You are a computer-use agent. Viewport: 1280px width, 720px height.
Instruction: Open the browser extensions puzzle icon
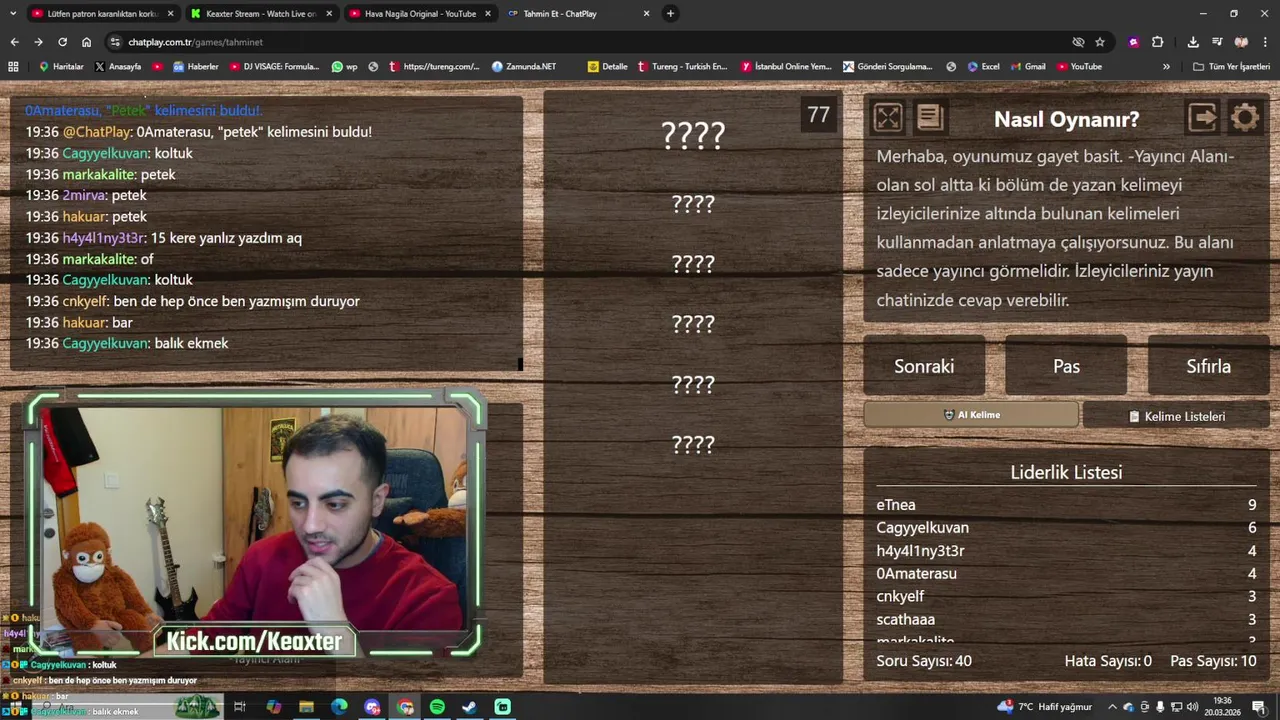(1157, 42)
